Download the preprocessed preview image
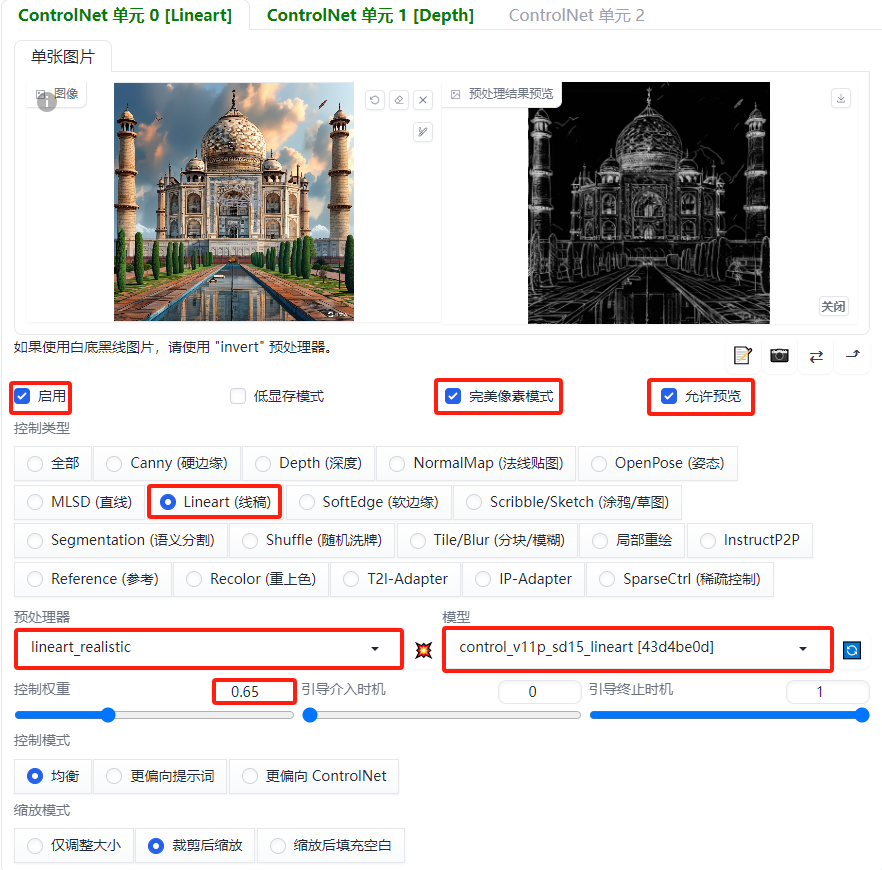The height and width of the screenshot is (870, 882). pos(841,98)
